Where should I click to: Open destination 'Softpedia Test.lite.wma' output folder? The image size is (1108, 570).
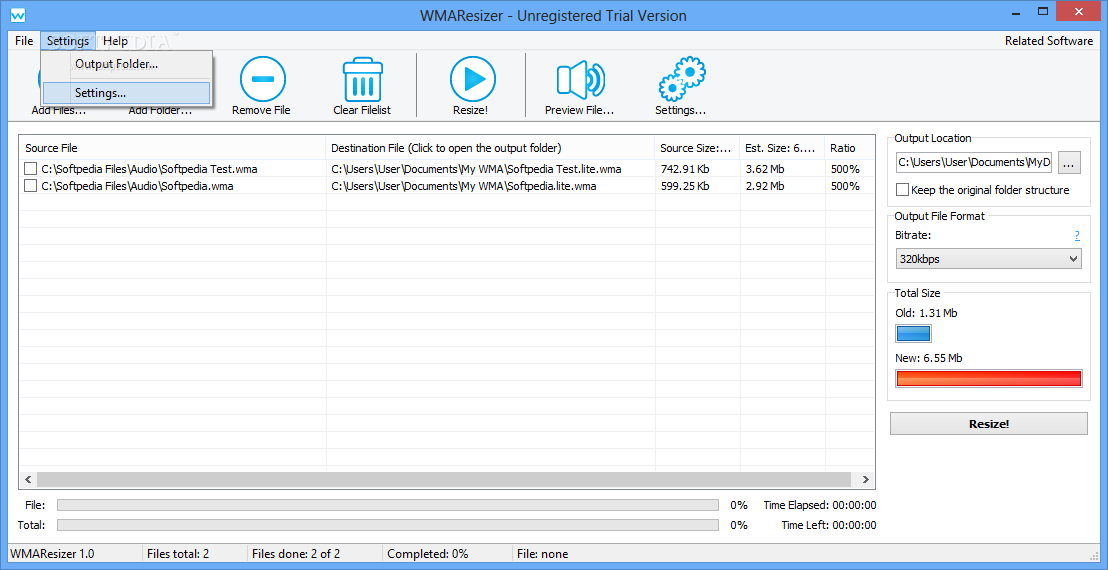(476, 169)
